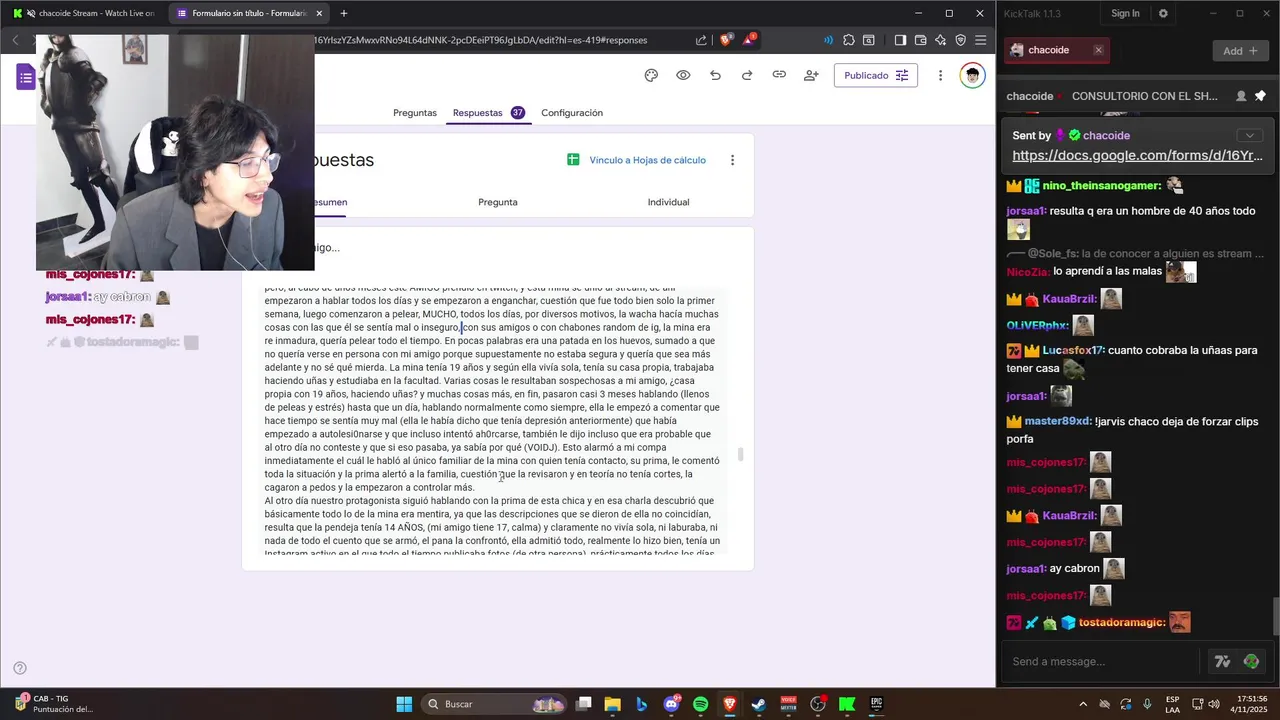Open the pinned docs.google.com forms link
The height and width of the screenshot is (720, 1280).
(x=1137, y=155)
